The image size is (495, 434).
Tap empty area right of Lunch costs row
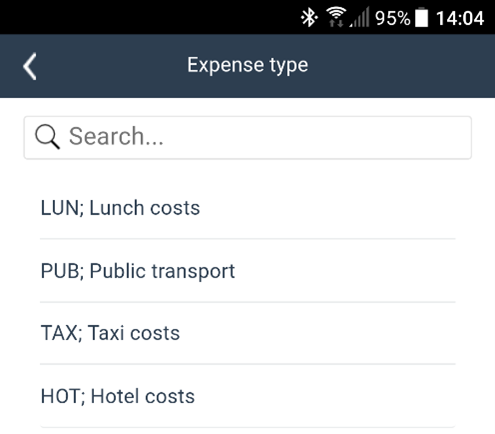coord(328,208)
